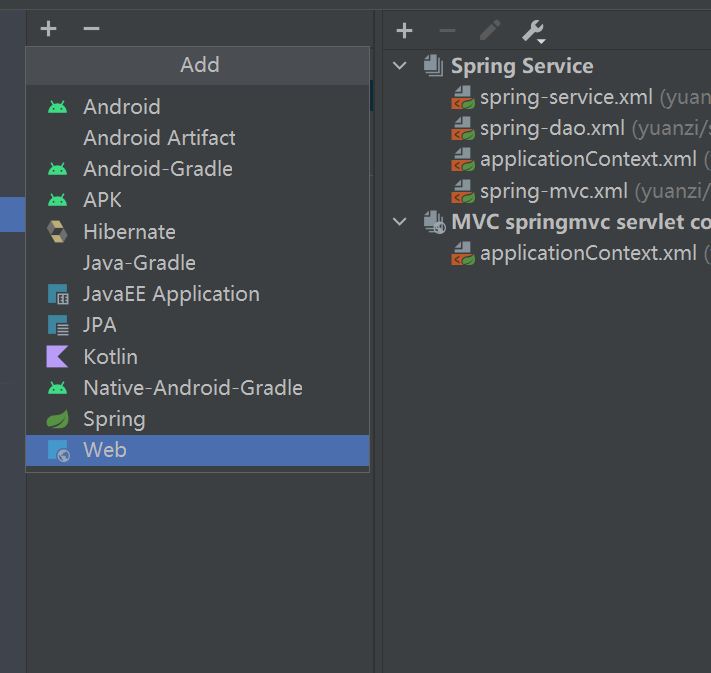Click the spring-dao.xml file icon
The width and height of the screenshot is (711, 673).
(x=463, y=129)
